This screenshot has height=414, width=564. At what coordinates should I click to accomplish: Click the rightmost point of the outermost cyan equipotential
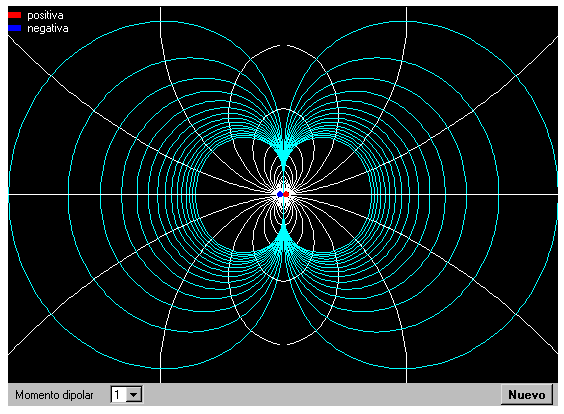(557, 194)
